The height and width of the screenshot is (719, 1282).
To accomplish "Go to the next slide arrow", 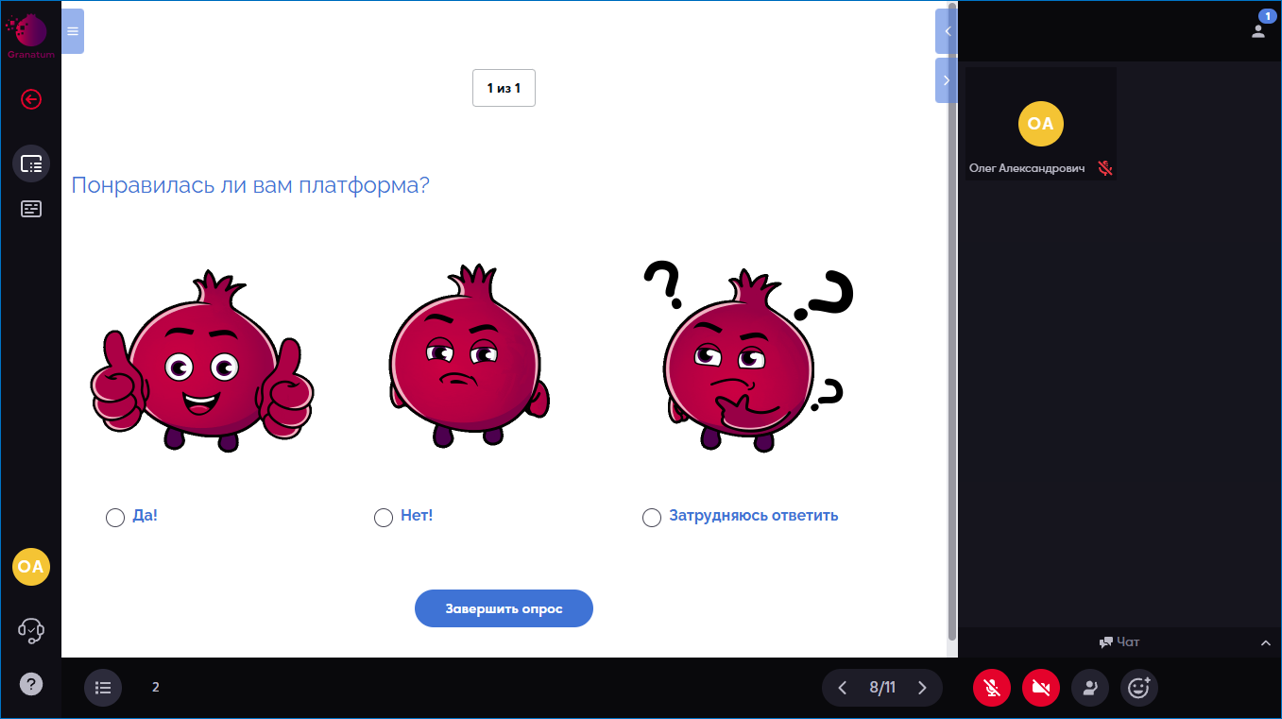I will click(922, 687).
